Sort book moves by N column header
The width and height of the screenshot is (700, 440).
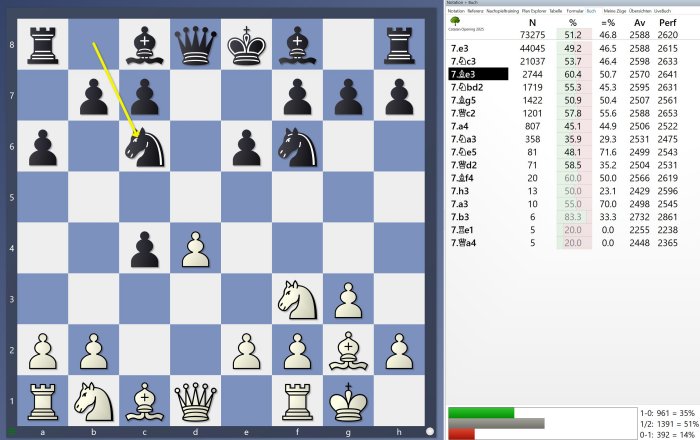point(531,21)
